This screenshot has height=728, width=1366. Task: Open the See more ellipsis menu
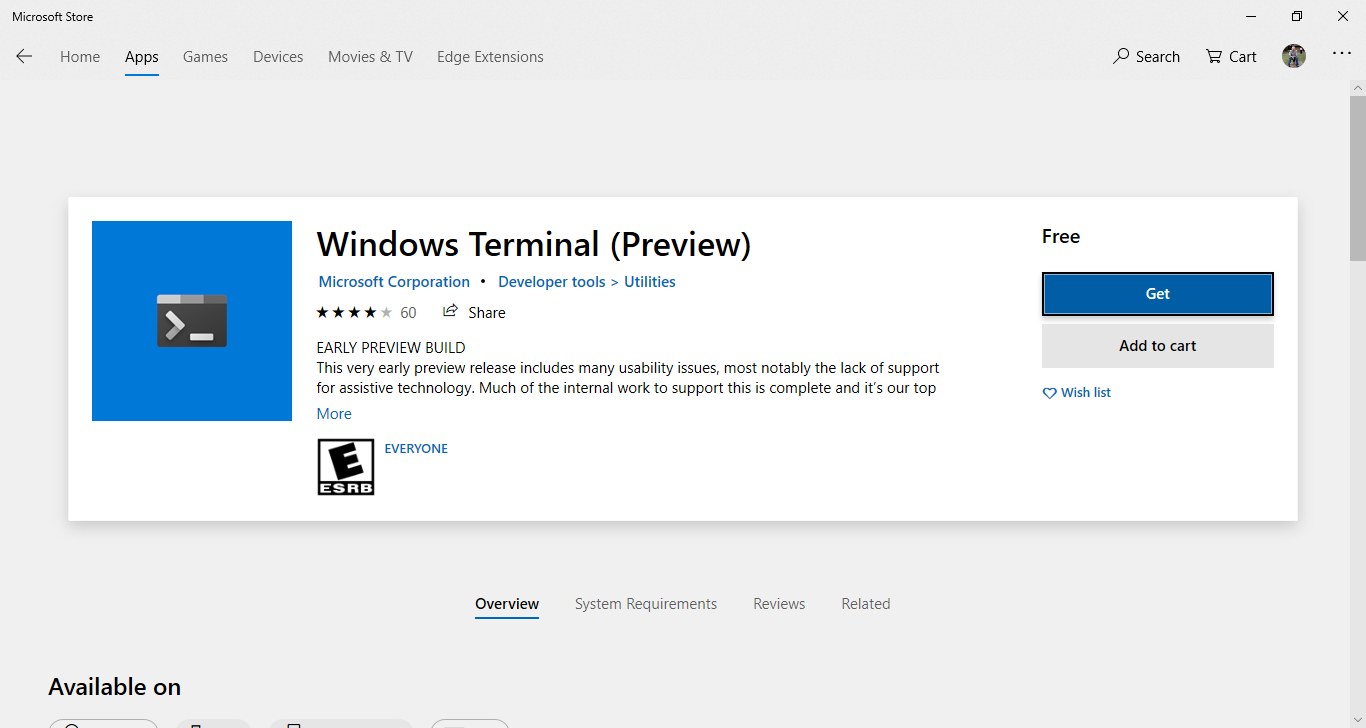(1342, 55)
